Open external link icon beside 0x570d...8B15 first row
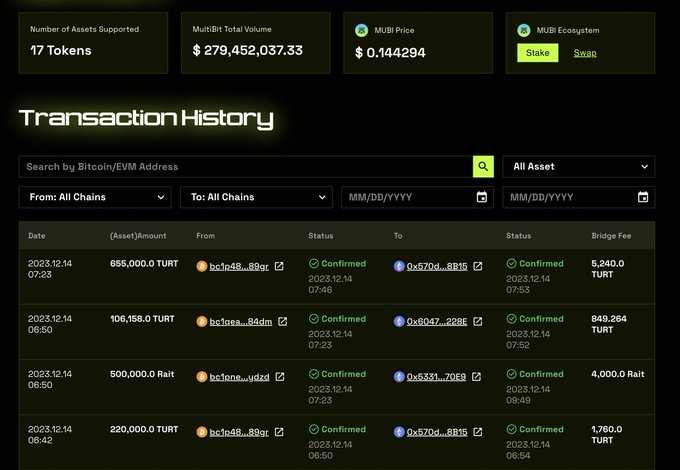Viewport: 680px width, 470px height. click(477, 266)
